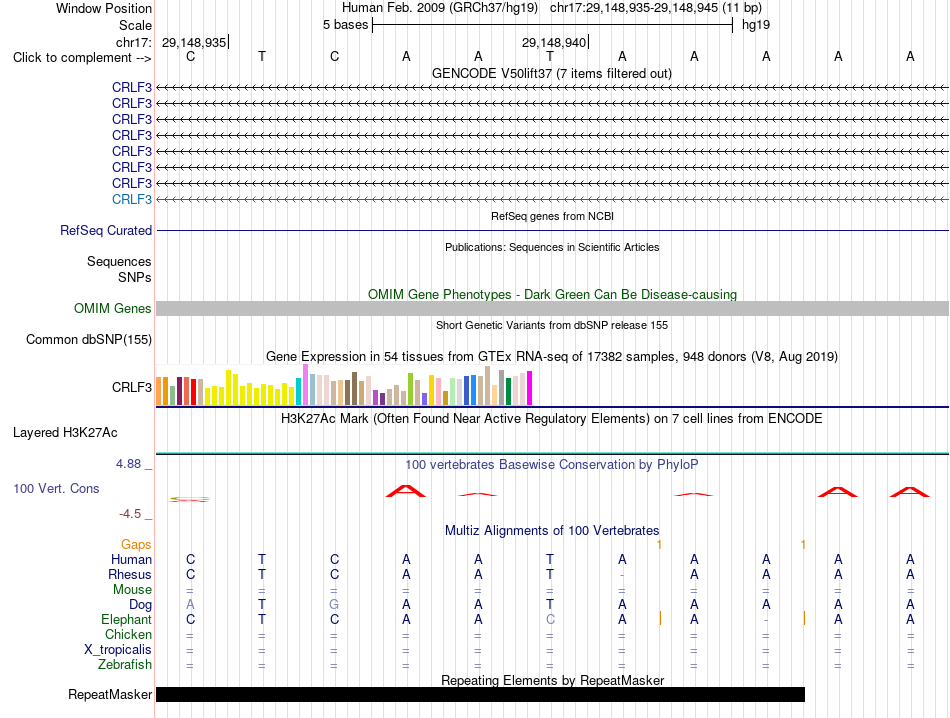The width and height of the screenshot is (950, 718).
Task: Click the magenta bar in GTEx expression chart
Action: 530,388
